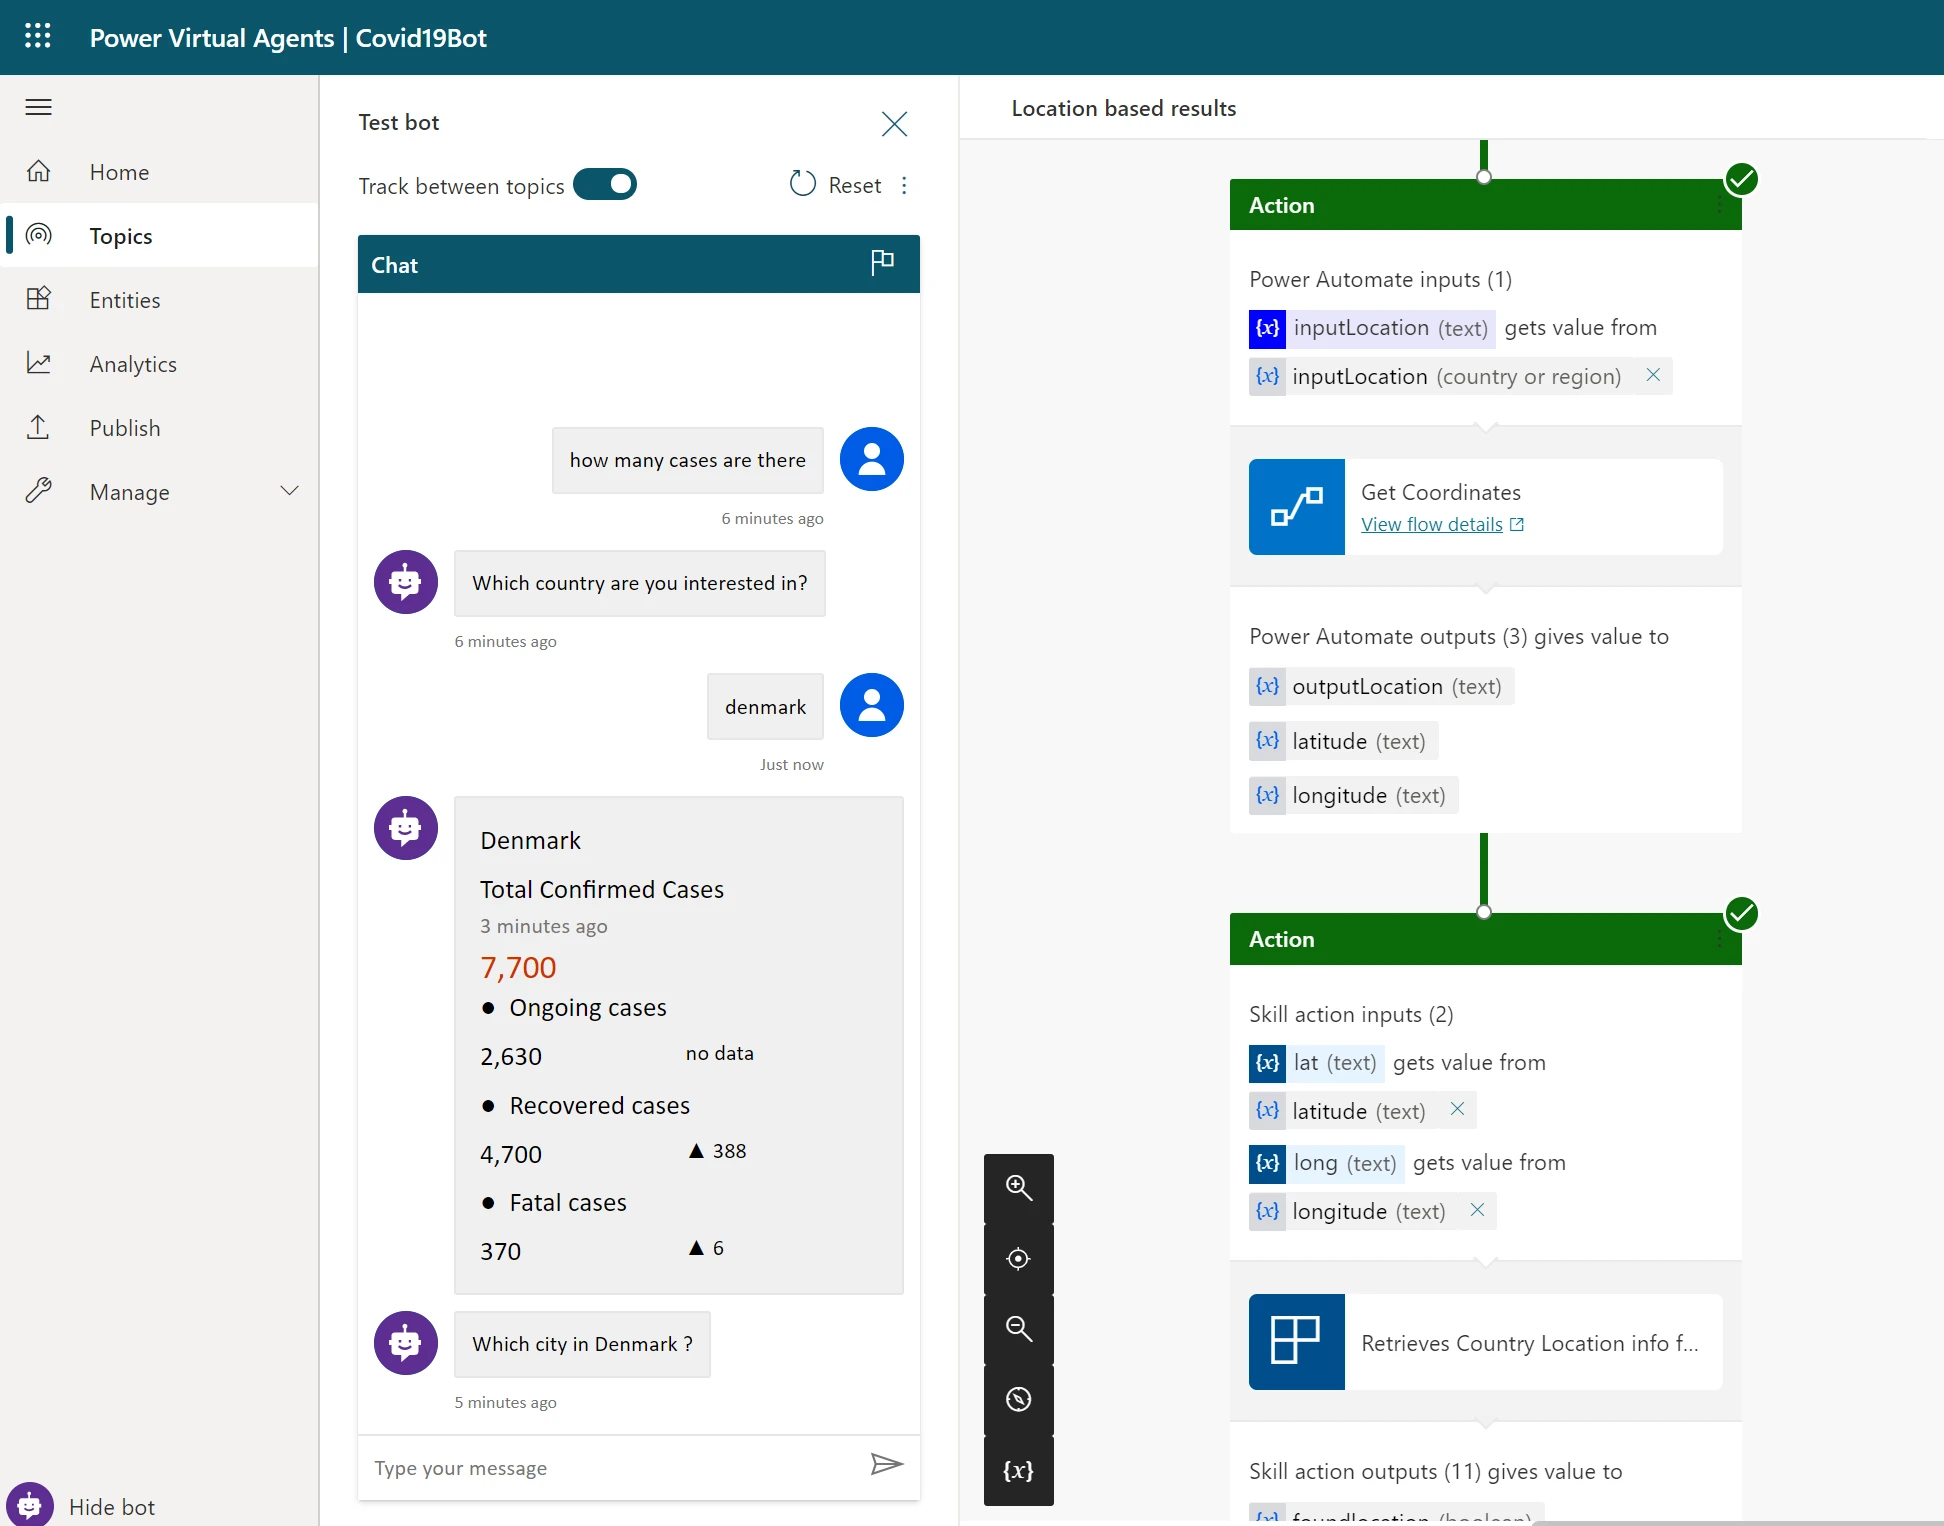
Task: Expand the Manage section in the sidebar
Action: 289,491
